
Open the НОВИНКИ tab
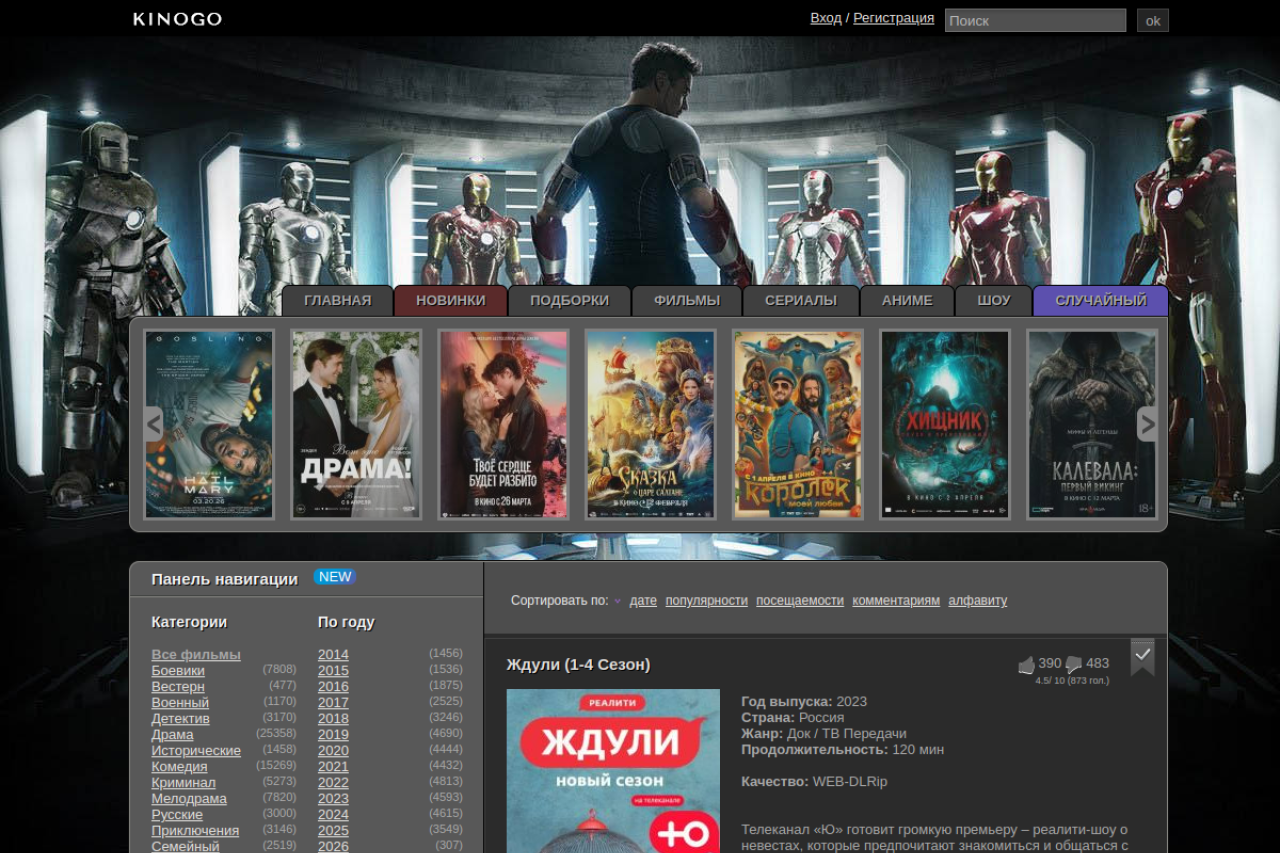(450, 300)
